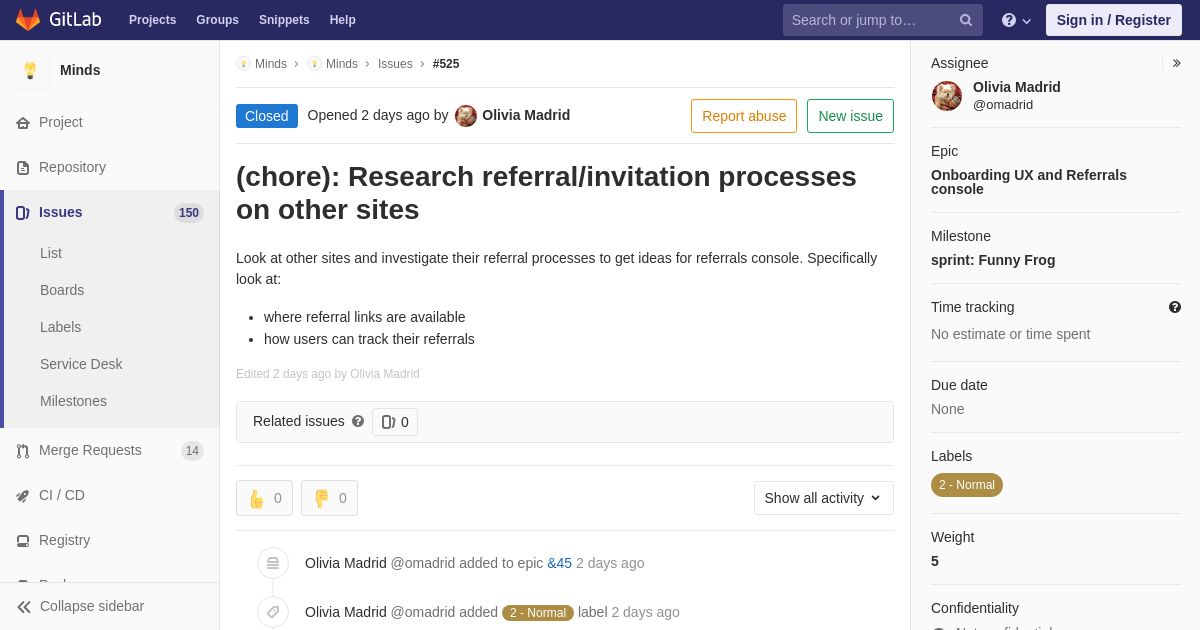Open the Show all activity dropdown

point(824,498)
